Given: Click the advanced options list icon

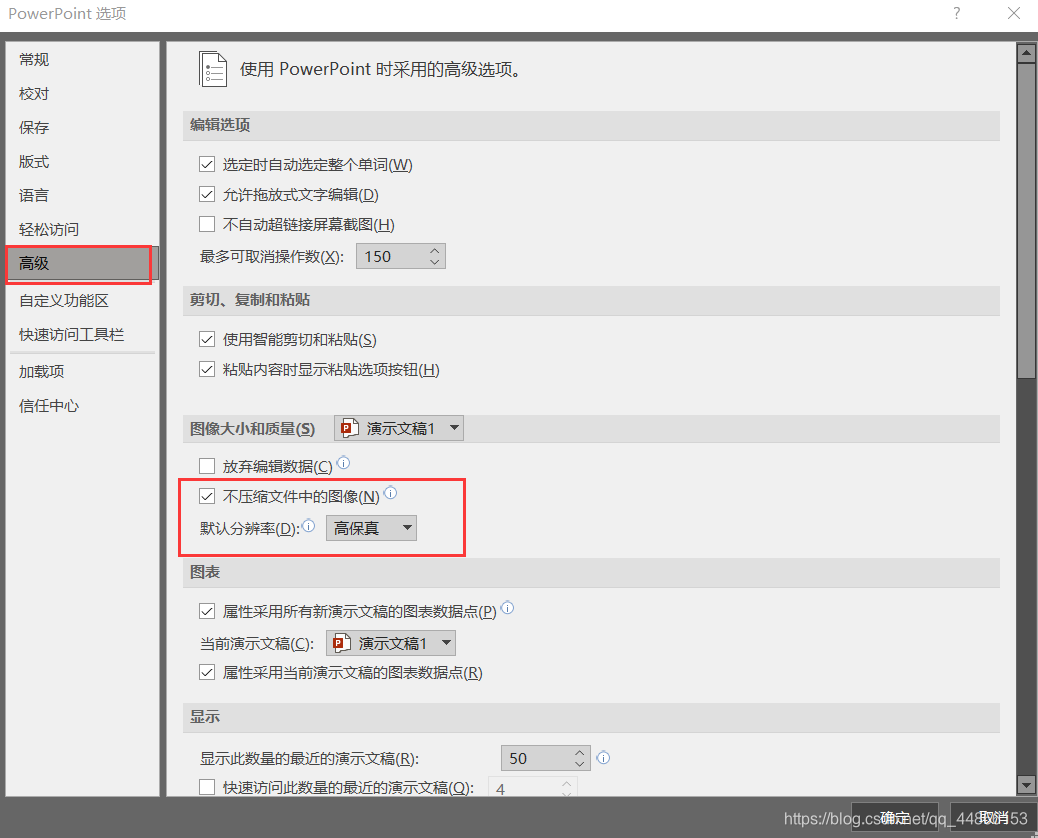Looking at the screenshot, I should tap(213, 70).
